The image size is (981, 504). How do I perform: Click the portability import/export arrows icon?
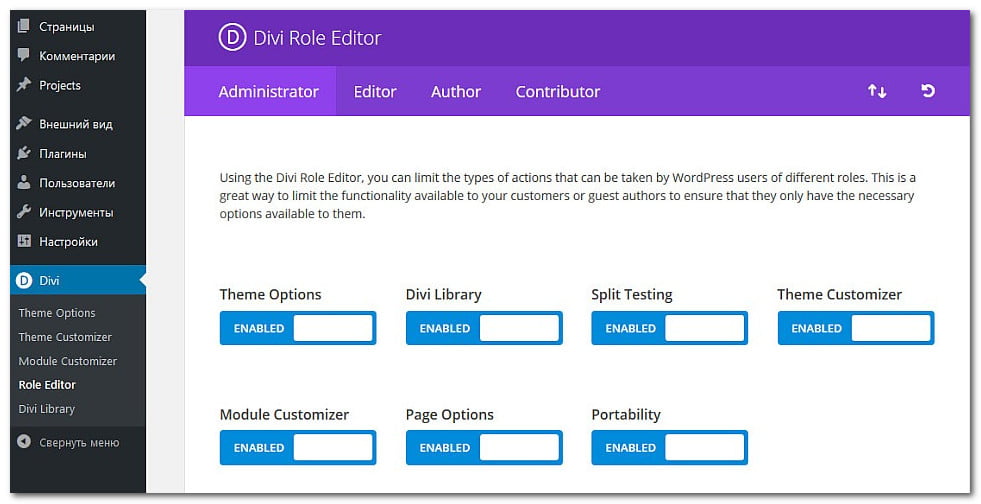(x=877, y=91)
